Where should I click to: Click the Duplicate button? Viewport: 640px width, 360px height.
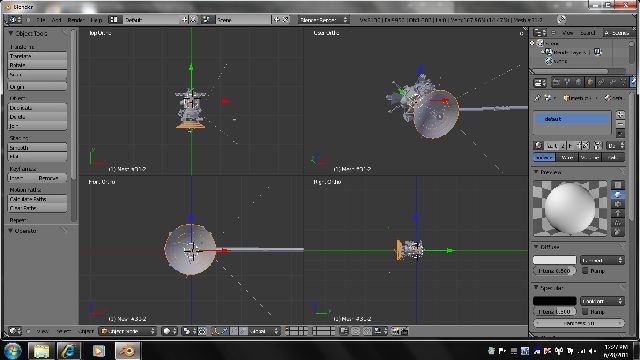tap(37, 108)
